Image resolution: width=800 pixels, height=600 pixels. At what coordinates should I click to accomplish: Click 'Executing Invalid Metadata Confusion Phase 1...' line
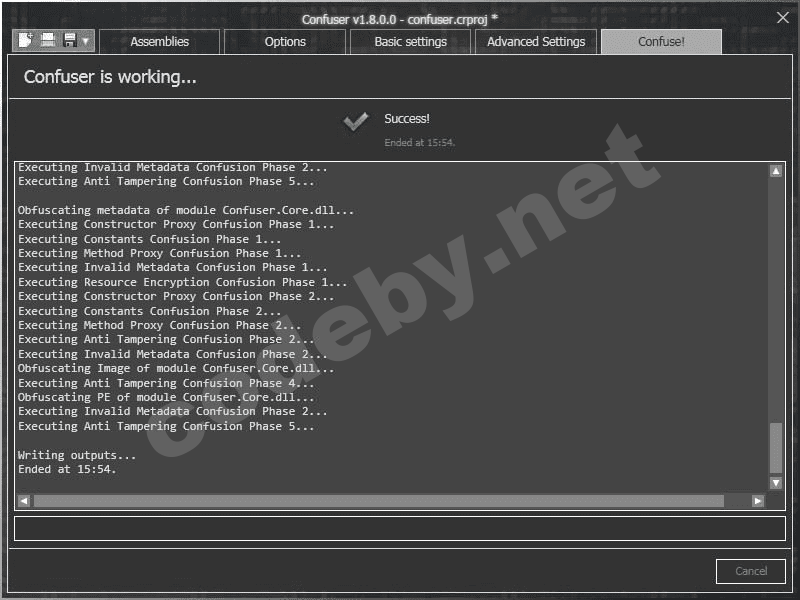pos(172,267)
